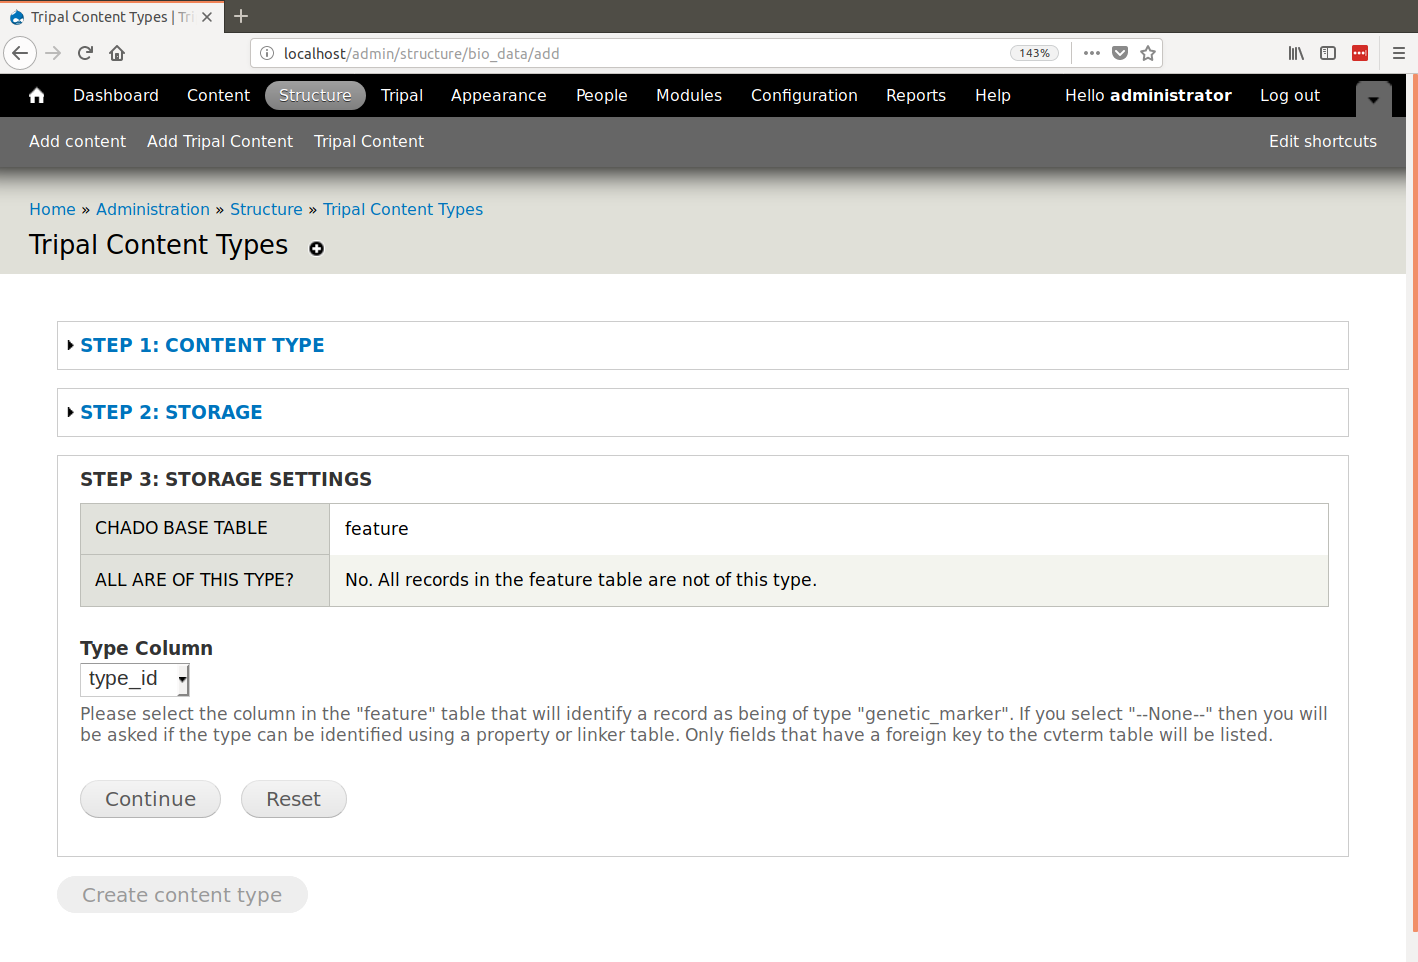Expand Step 1: Content Type section

202,345
